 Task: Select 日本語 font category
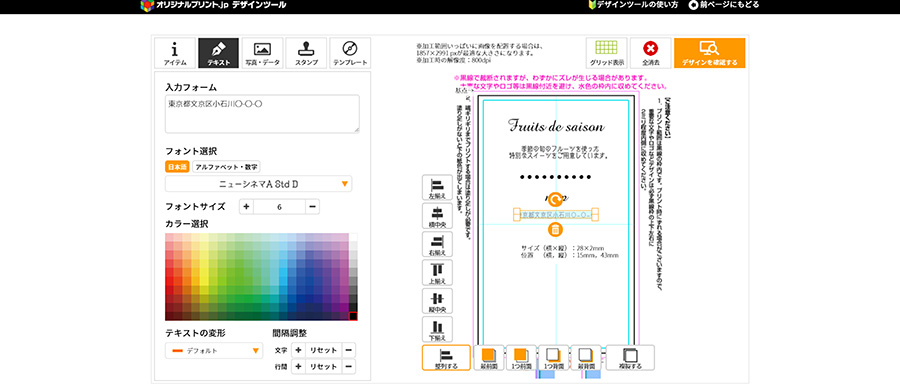click(x=177, y=167)
